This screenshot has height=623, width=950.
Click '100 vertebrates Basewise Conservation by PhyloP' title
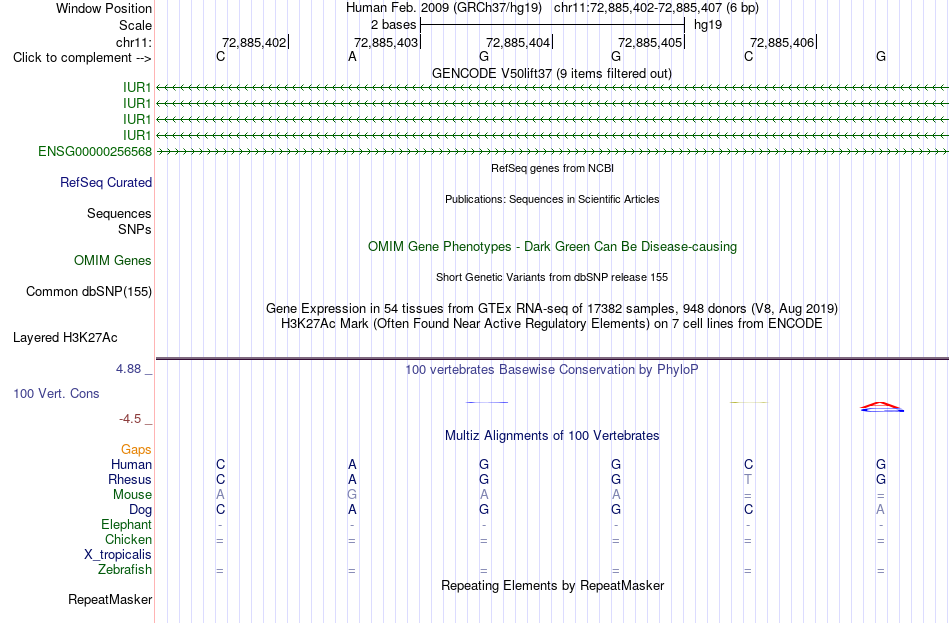[x=552, y=370]
